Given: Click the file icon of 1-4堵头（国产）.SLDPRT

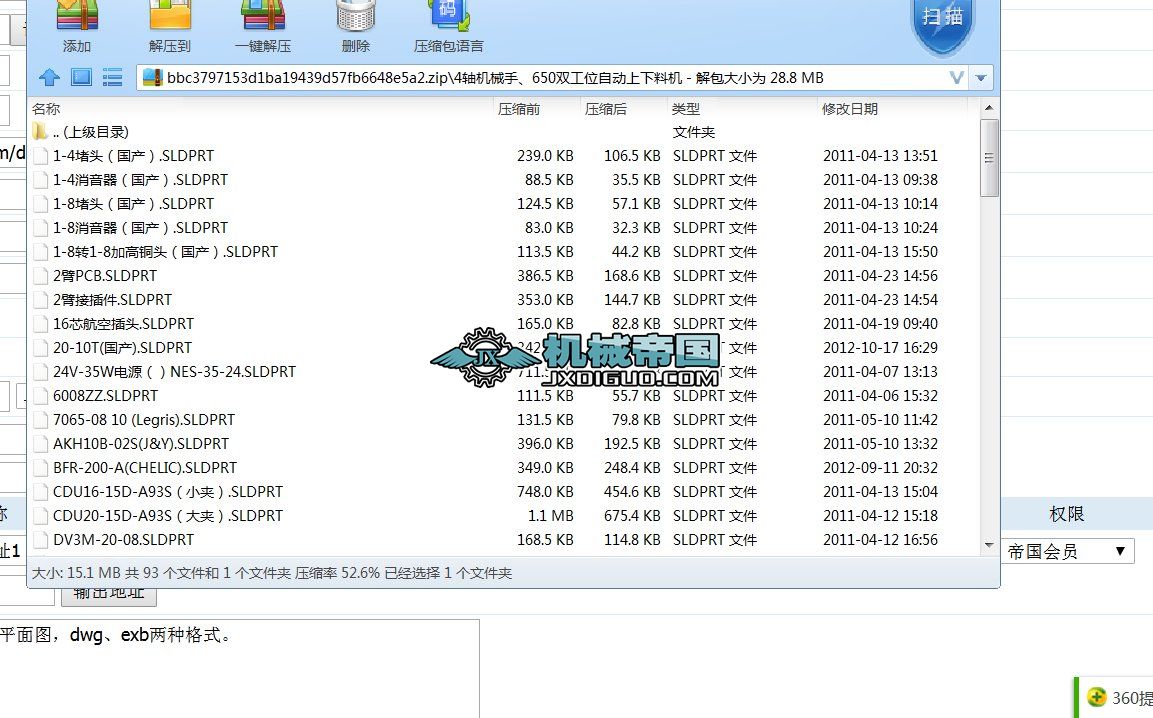Looking at the screenshot, I should pos(40,156).
